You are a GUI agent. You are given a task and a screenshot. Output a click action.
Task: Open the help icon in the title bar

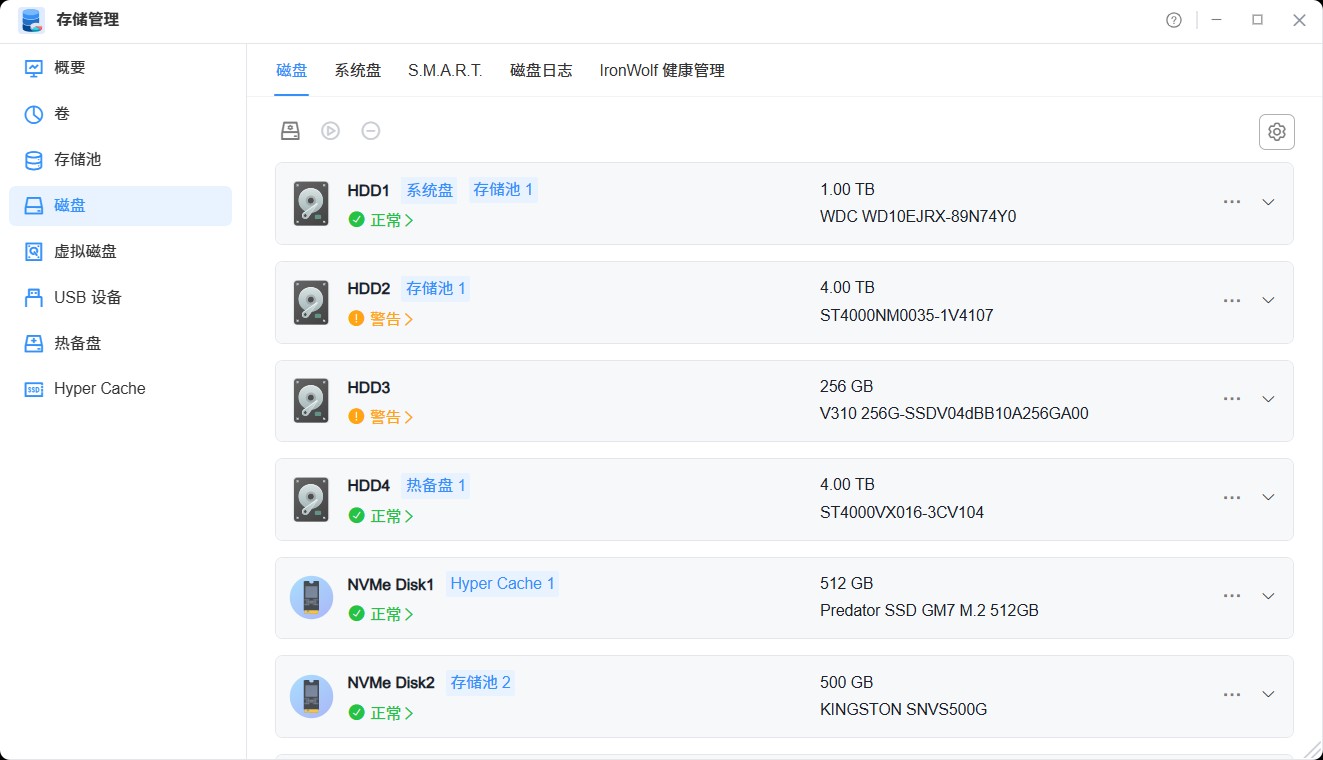[1173, 19]
